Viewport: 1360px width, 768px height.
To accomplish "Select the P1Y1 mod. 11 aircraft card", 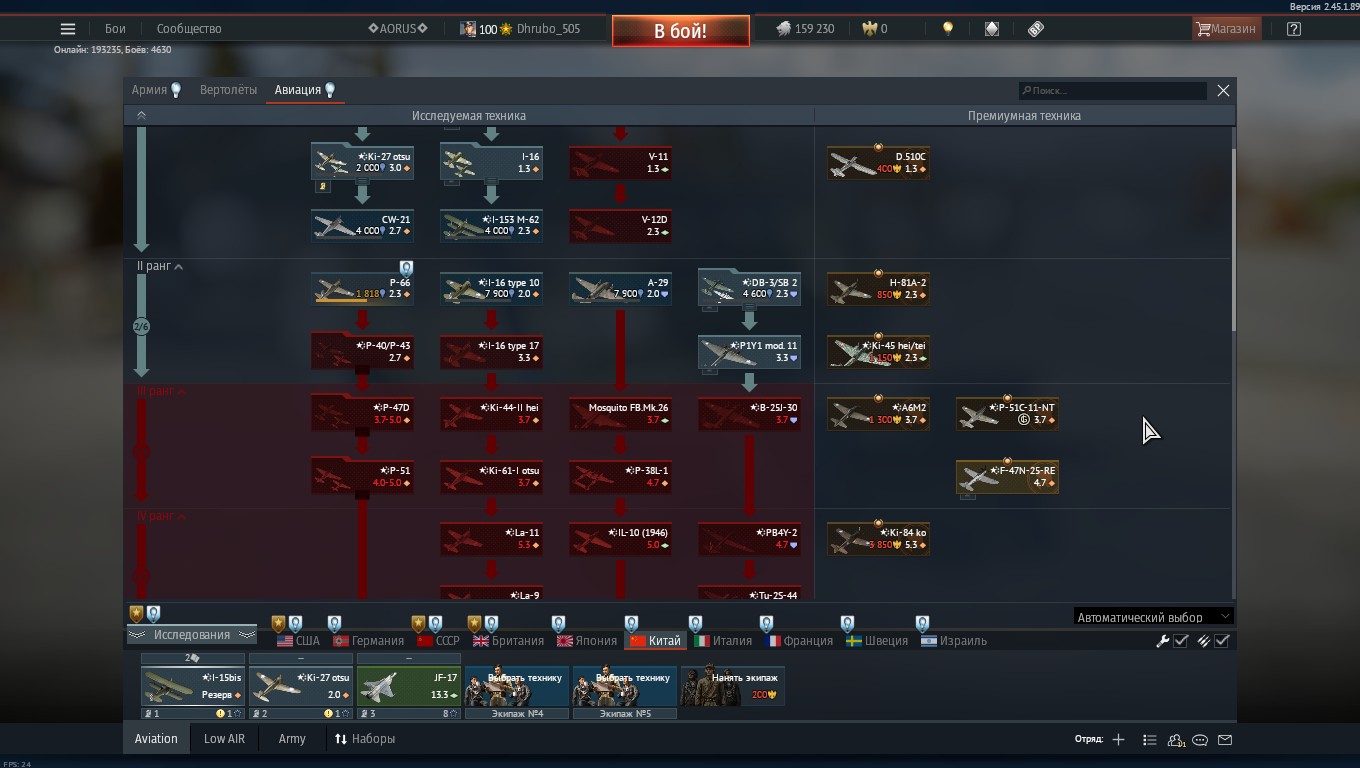I will coord(749,351).
